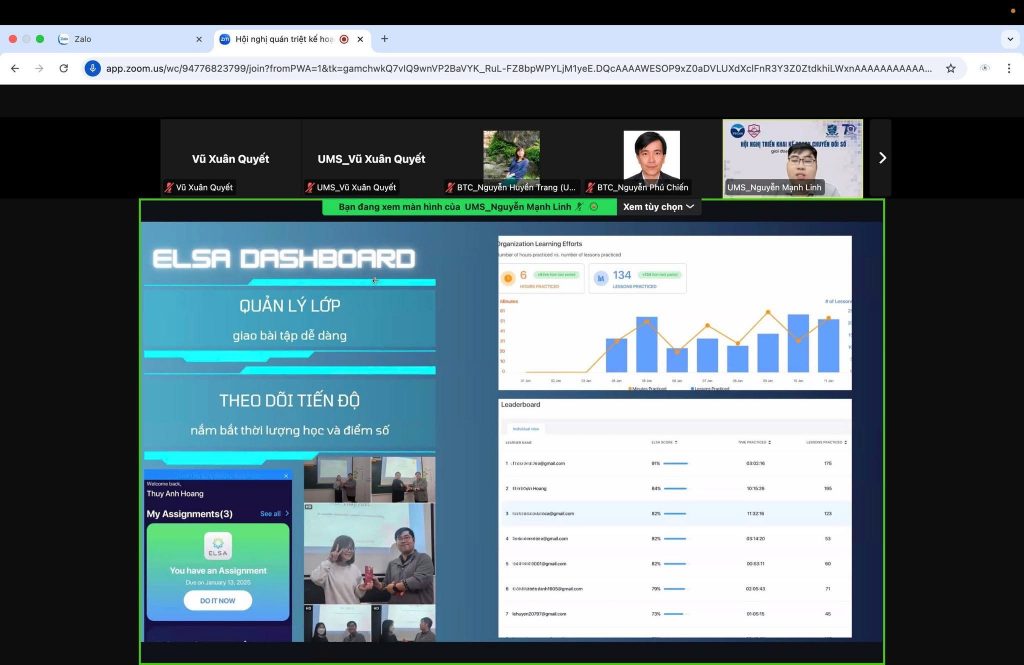Screen dimensions: 1024x665
Task: Open a new browser tab
Action: [x=385, y=39]
